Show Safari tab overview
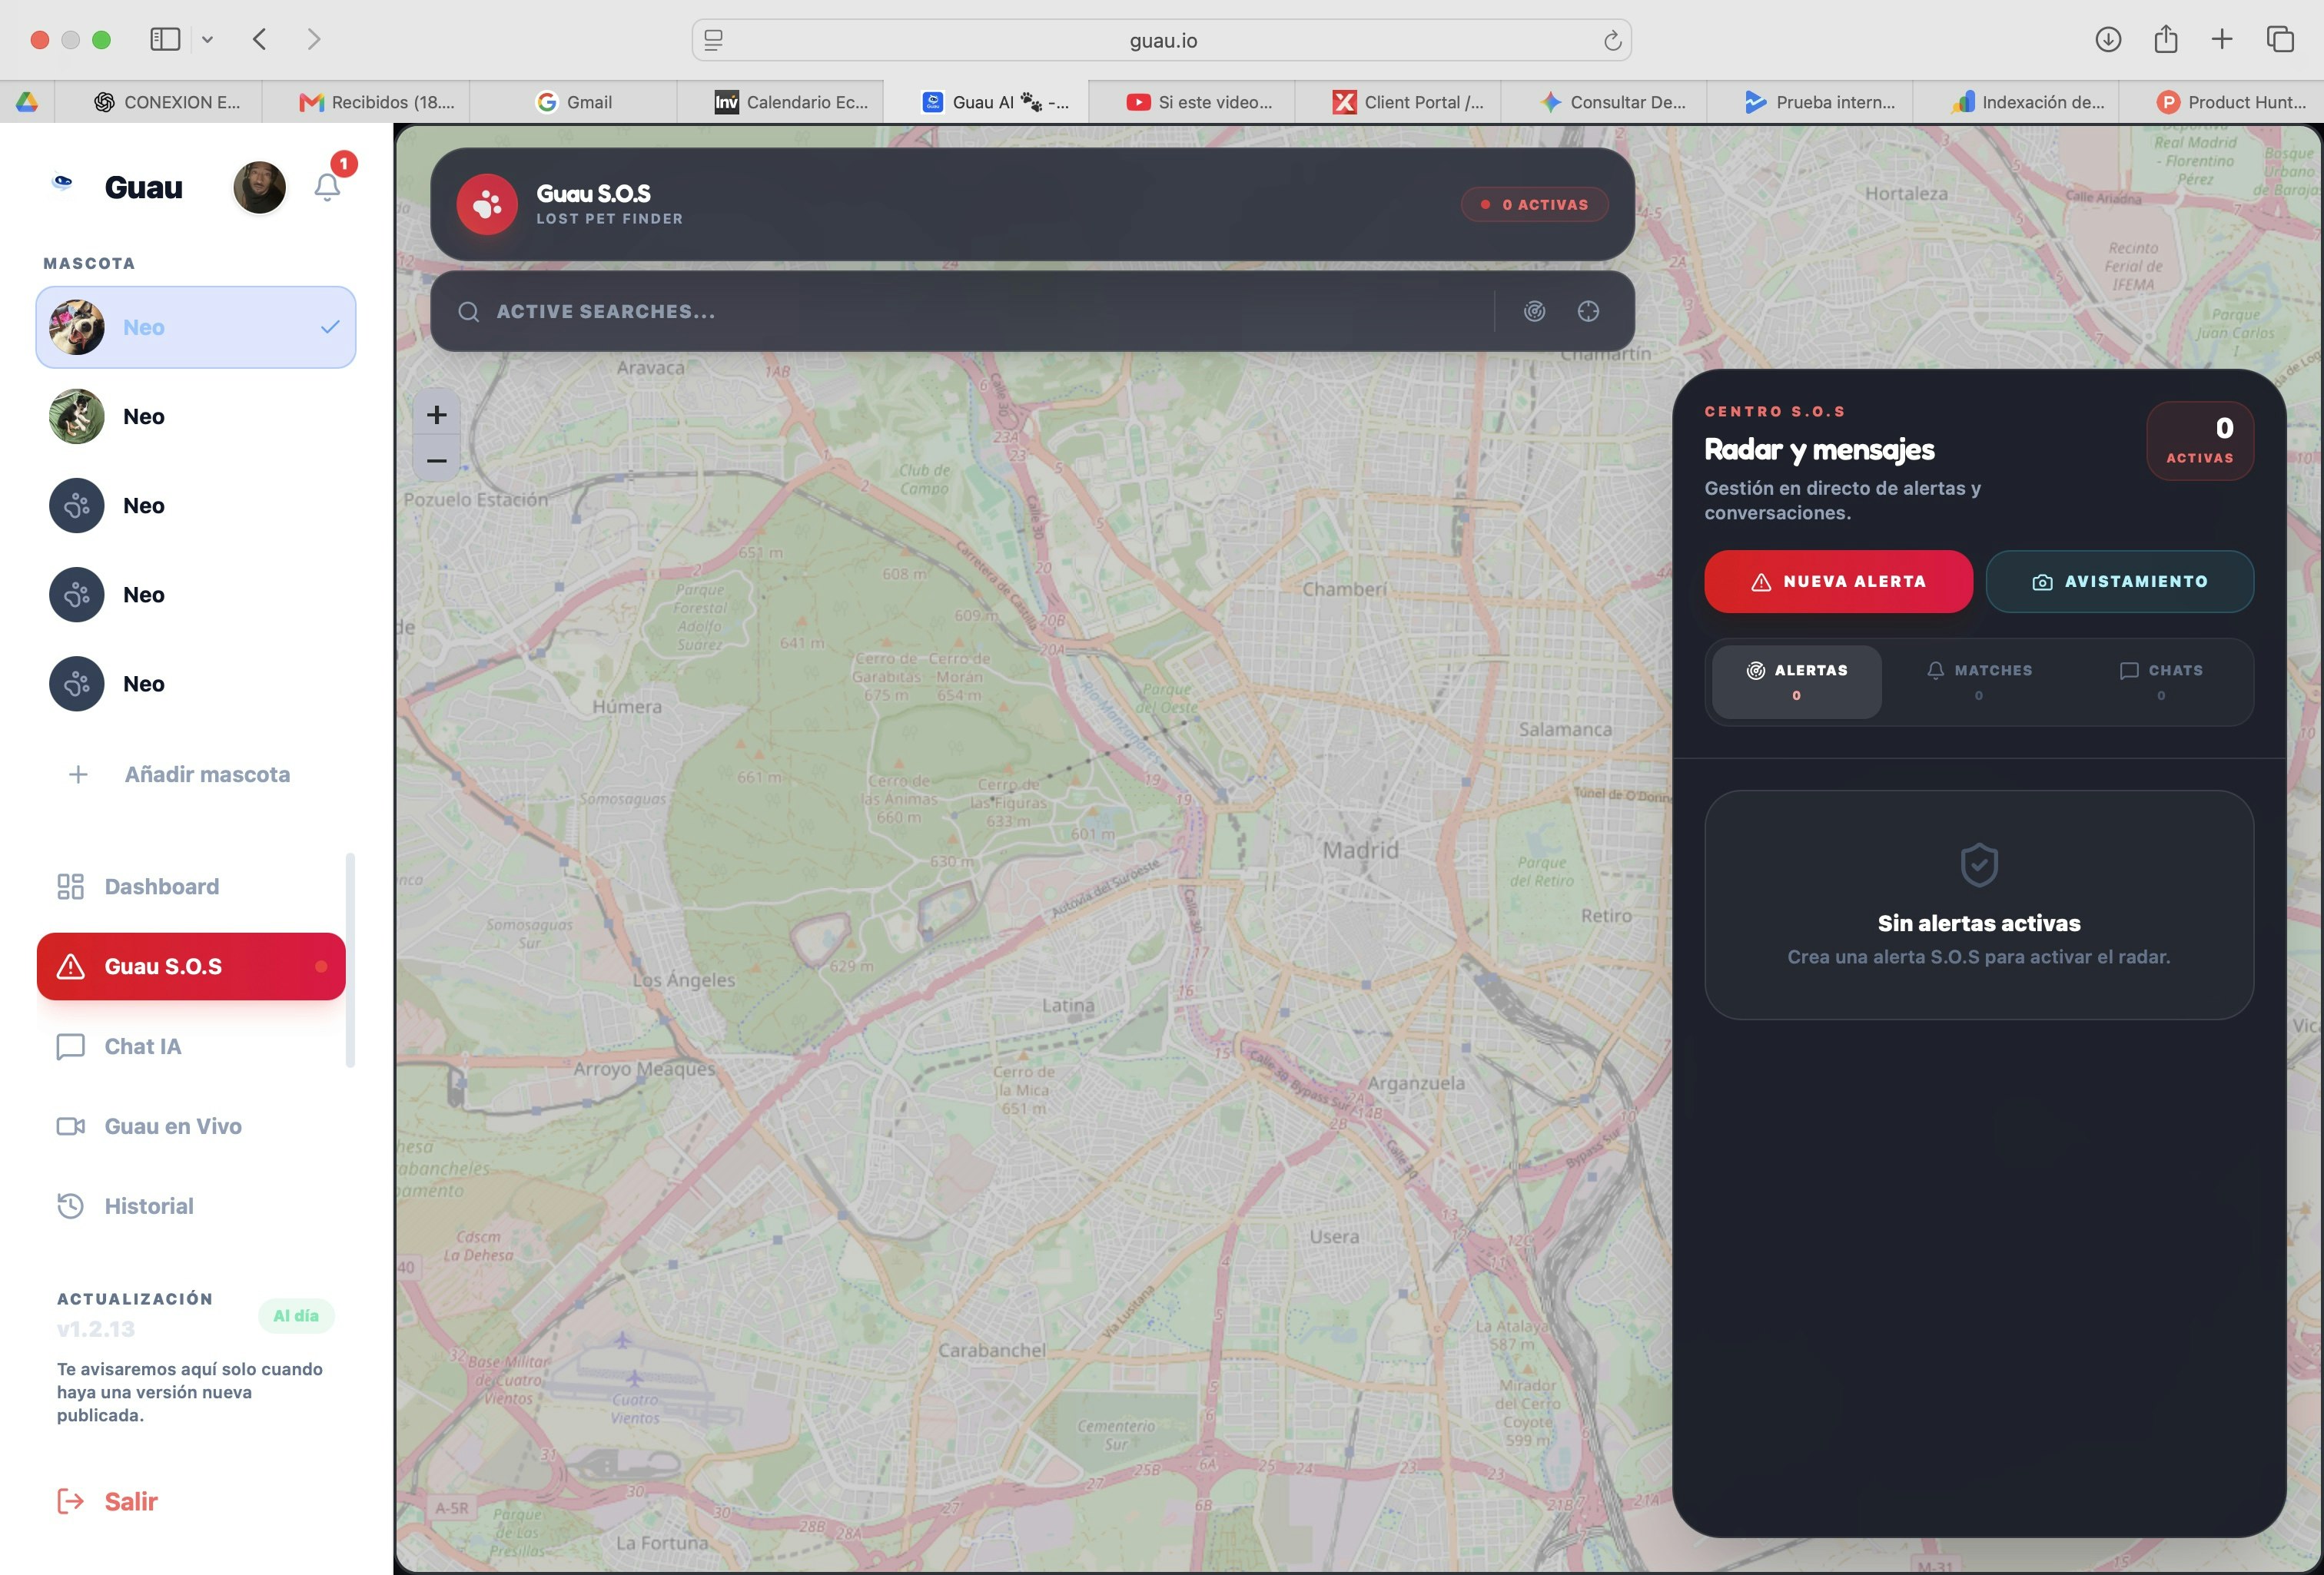This screenshot has height=1575, width=2324. [x=2280, y=39]
